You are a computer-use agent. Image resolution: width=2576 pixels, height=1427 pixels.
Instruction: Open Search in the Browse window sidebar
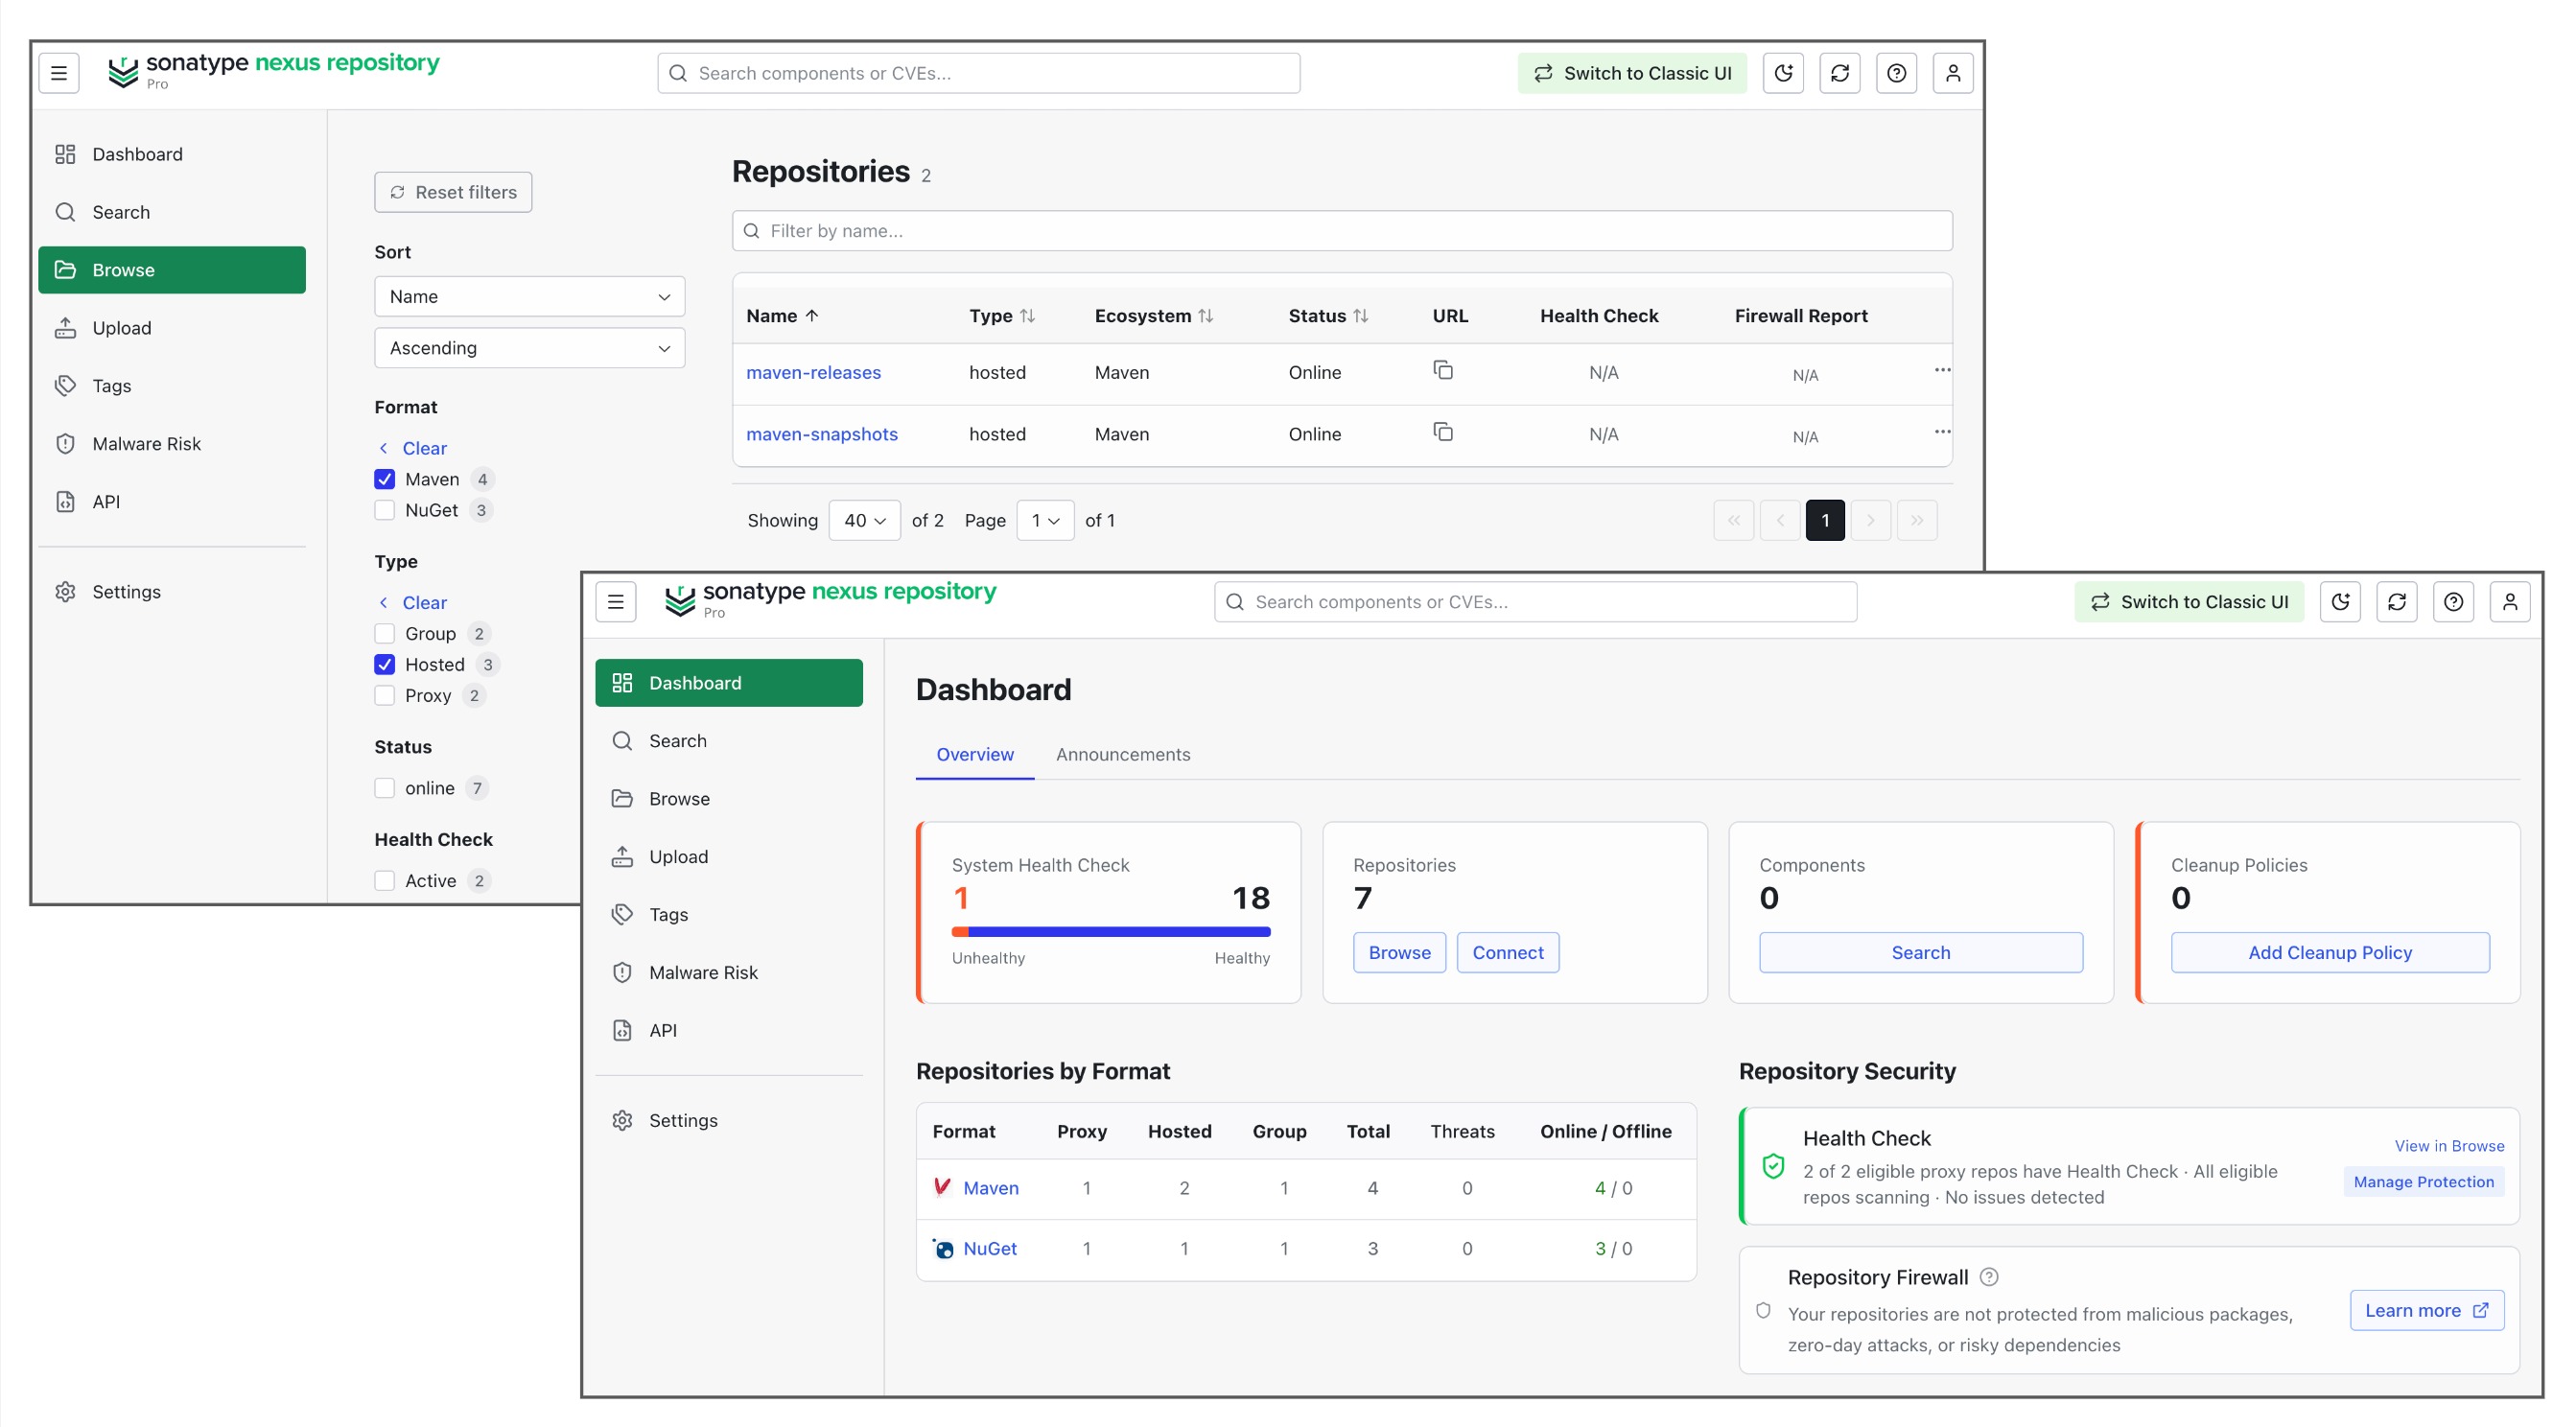click(172, 212)
